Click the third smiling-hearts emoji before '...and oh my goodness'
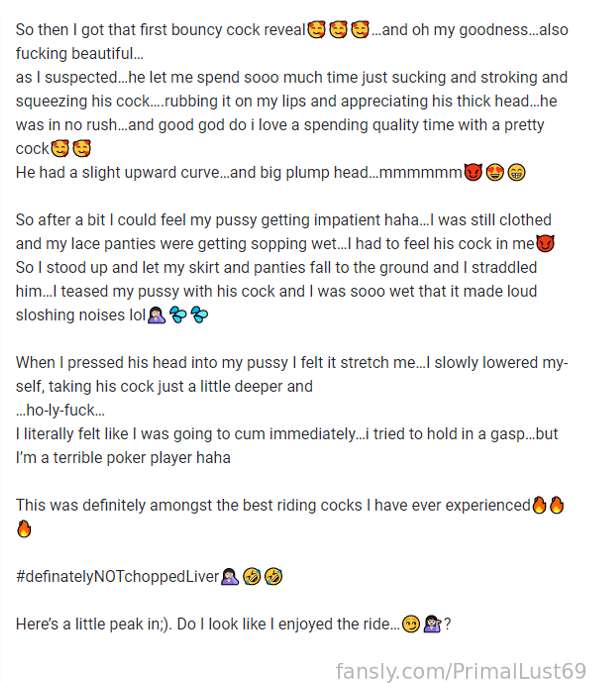 click(360, 30)
